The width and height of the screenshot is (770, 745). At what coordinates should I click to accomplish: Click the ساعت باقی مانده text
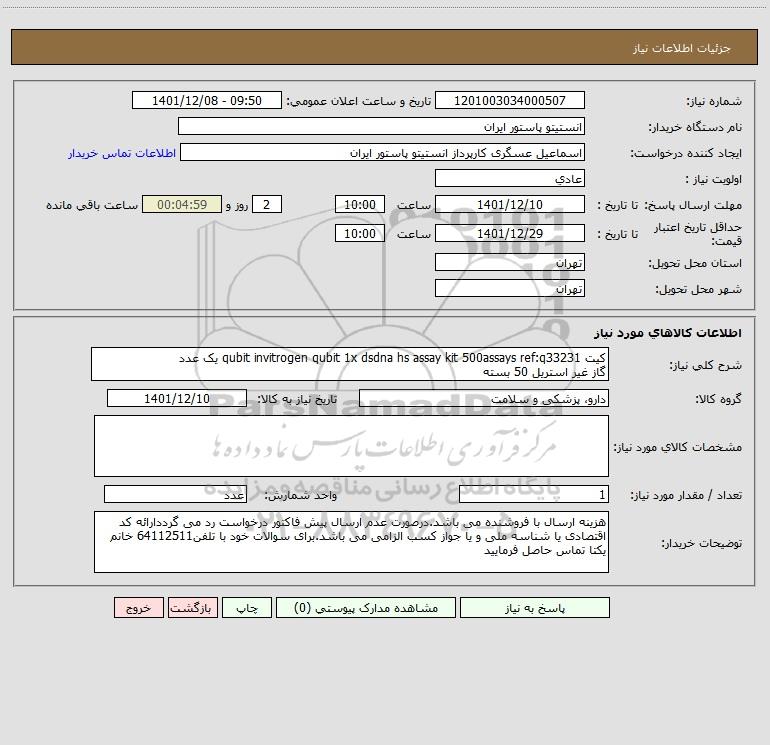pos(92,205)
